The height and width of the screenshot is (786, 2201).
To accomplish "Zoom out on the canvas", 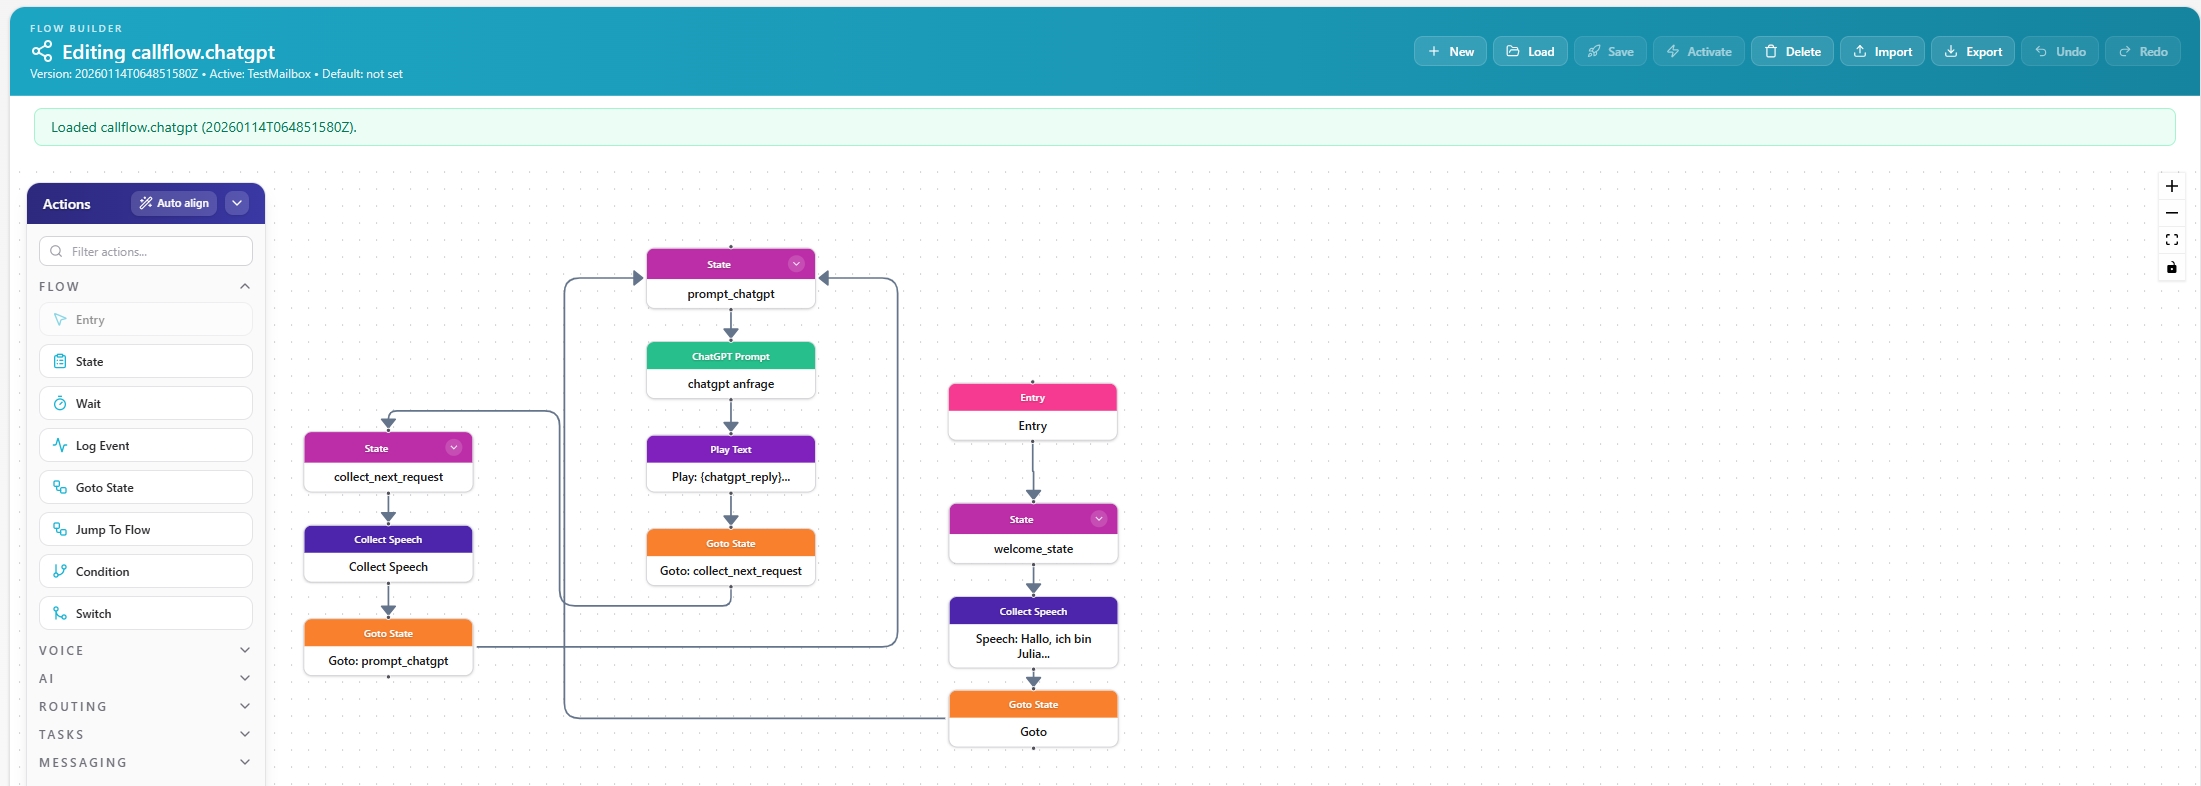I will [2171, 213].
